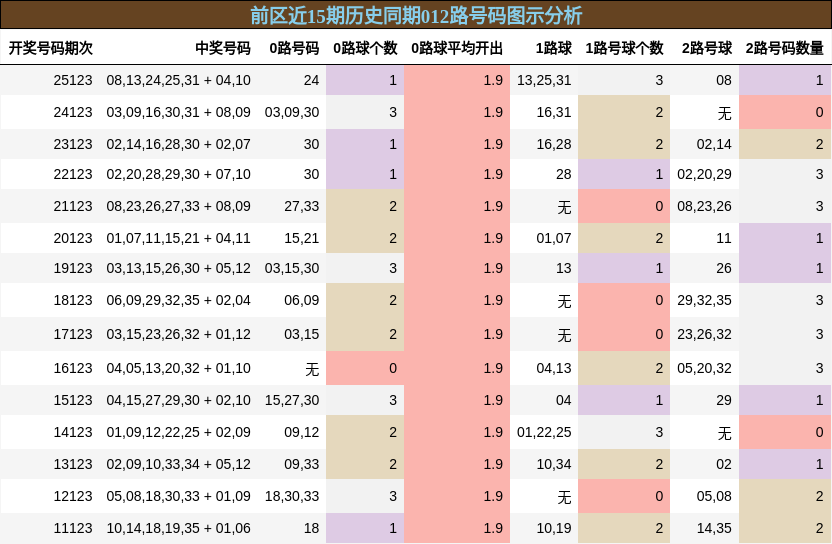
Task: Click winning numbers 04,05,13,20,32 + 01,10
Action: tap(178, 368)
